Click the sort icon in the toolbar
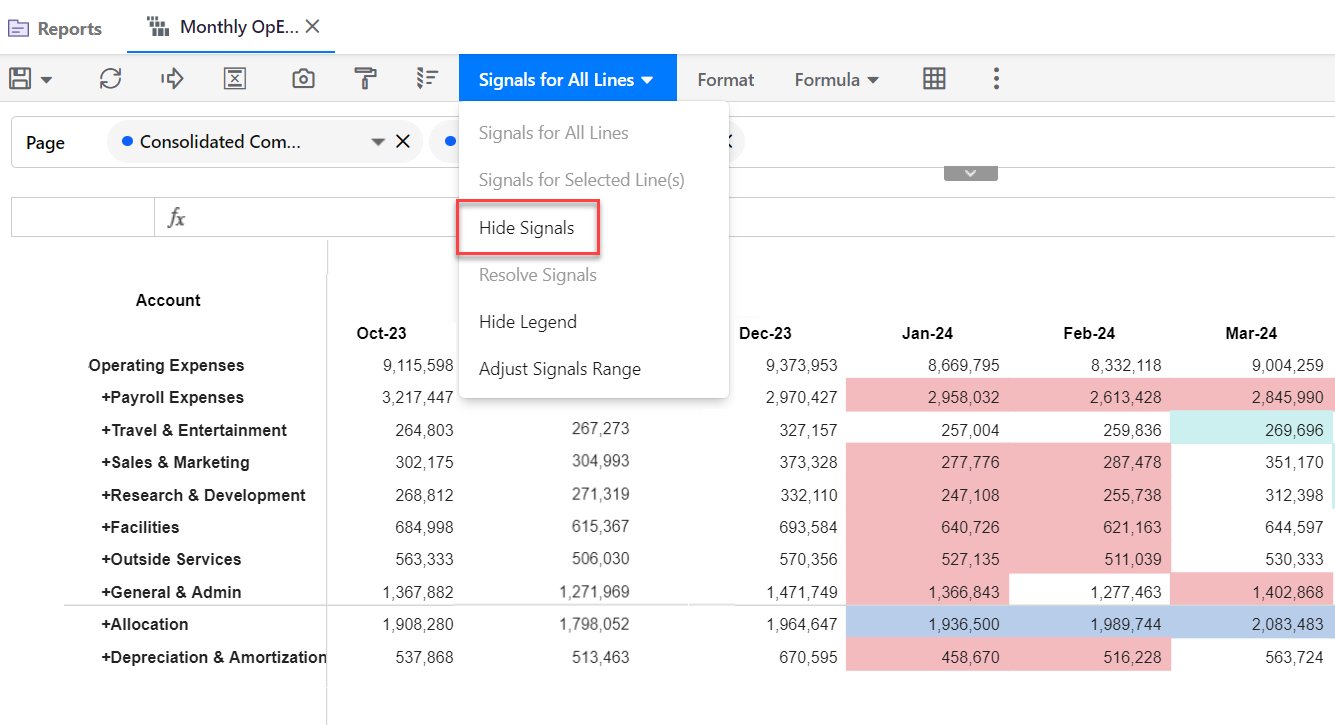Image resolution: width=1335 pixels, height=725 pixels. [427, 78]
